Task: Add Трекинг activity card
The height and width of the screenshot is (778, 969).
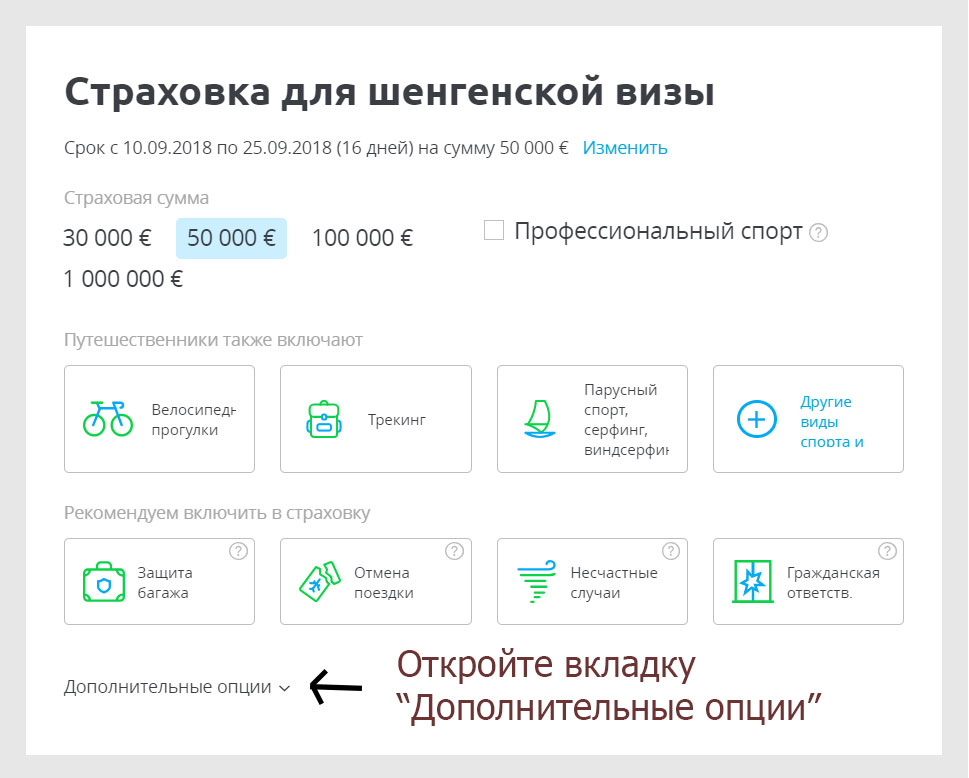Action: click(376, 419)
